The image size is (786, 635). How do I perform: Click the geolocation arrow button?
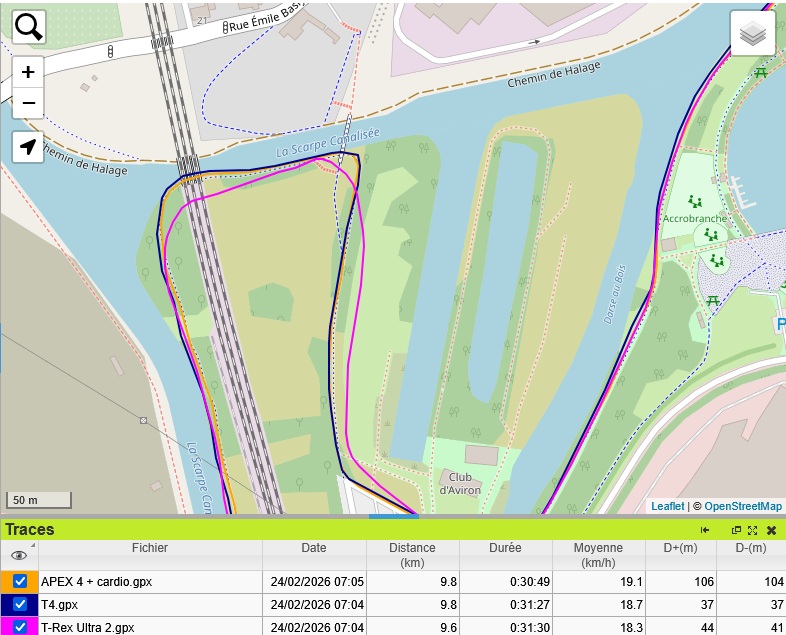point(28,147)
